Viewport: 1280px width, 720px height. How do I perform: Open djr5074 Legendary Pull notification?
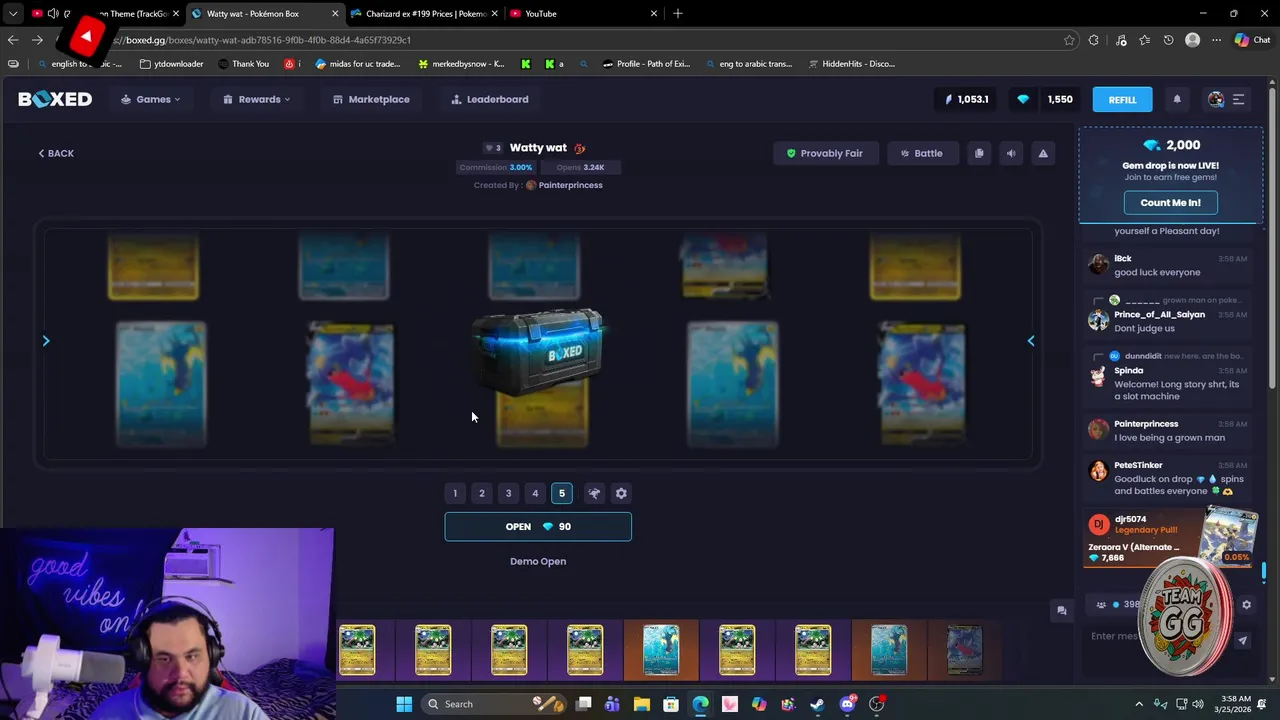[x=1169, y=538]
